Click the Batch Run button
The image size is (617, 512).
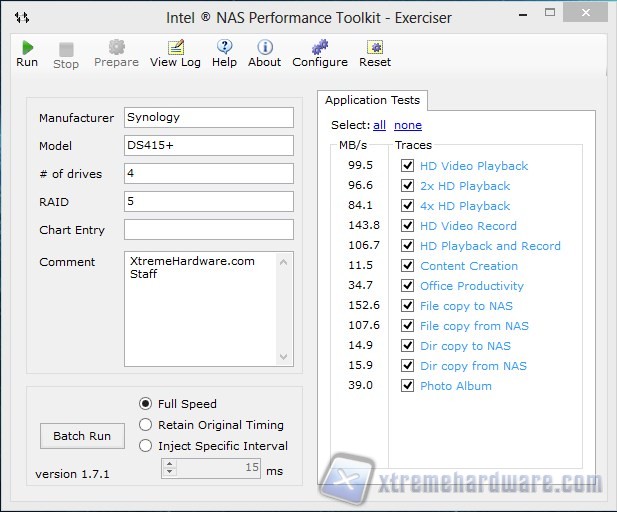pyautogui.click(x=82, y=436)
